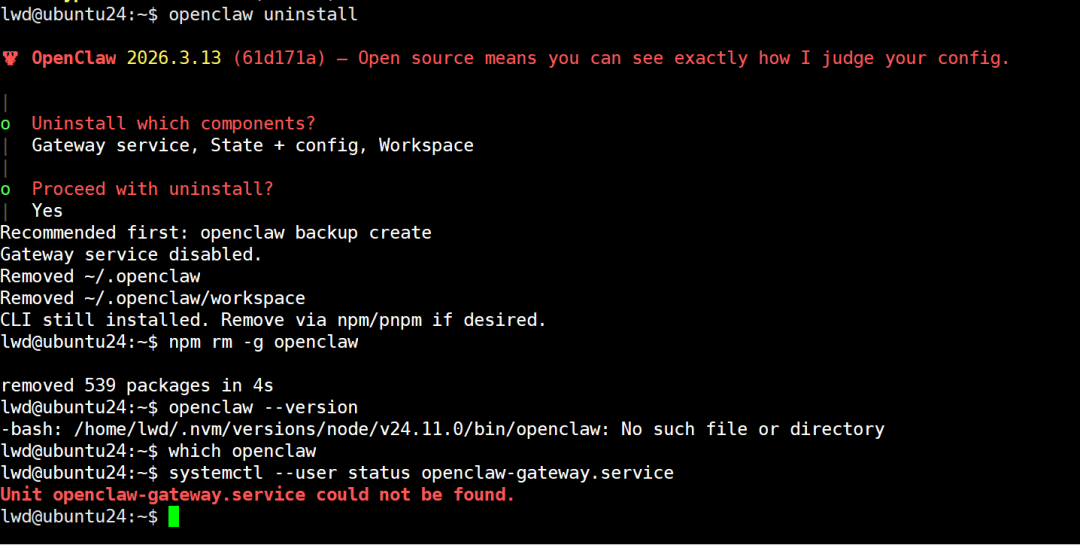Select the 'Gateway service, State + config, Workspace' answer
The width and height of the screenshot is (1080, 545).
(x=252, y=146)
